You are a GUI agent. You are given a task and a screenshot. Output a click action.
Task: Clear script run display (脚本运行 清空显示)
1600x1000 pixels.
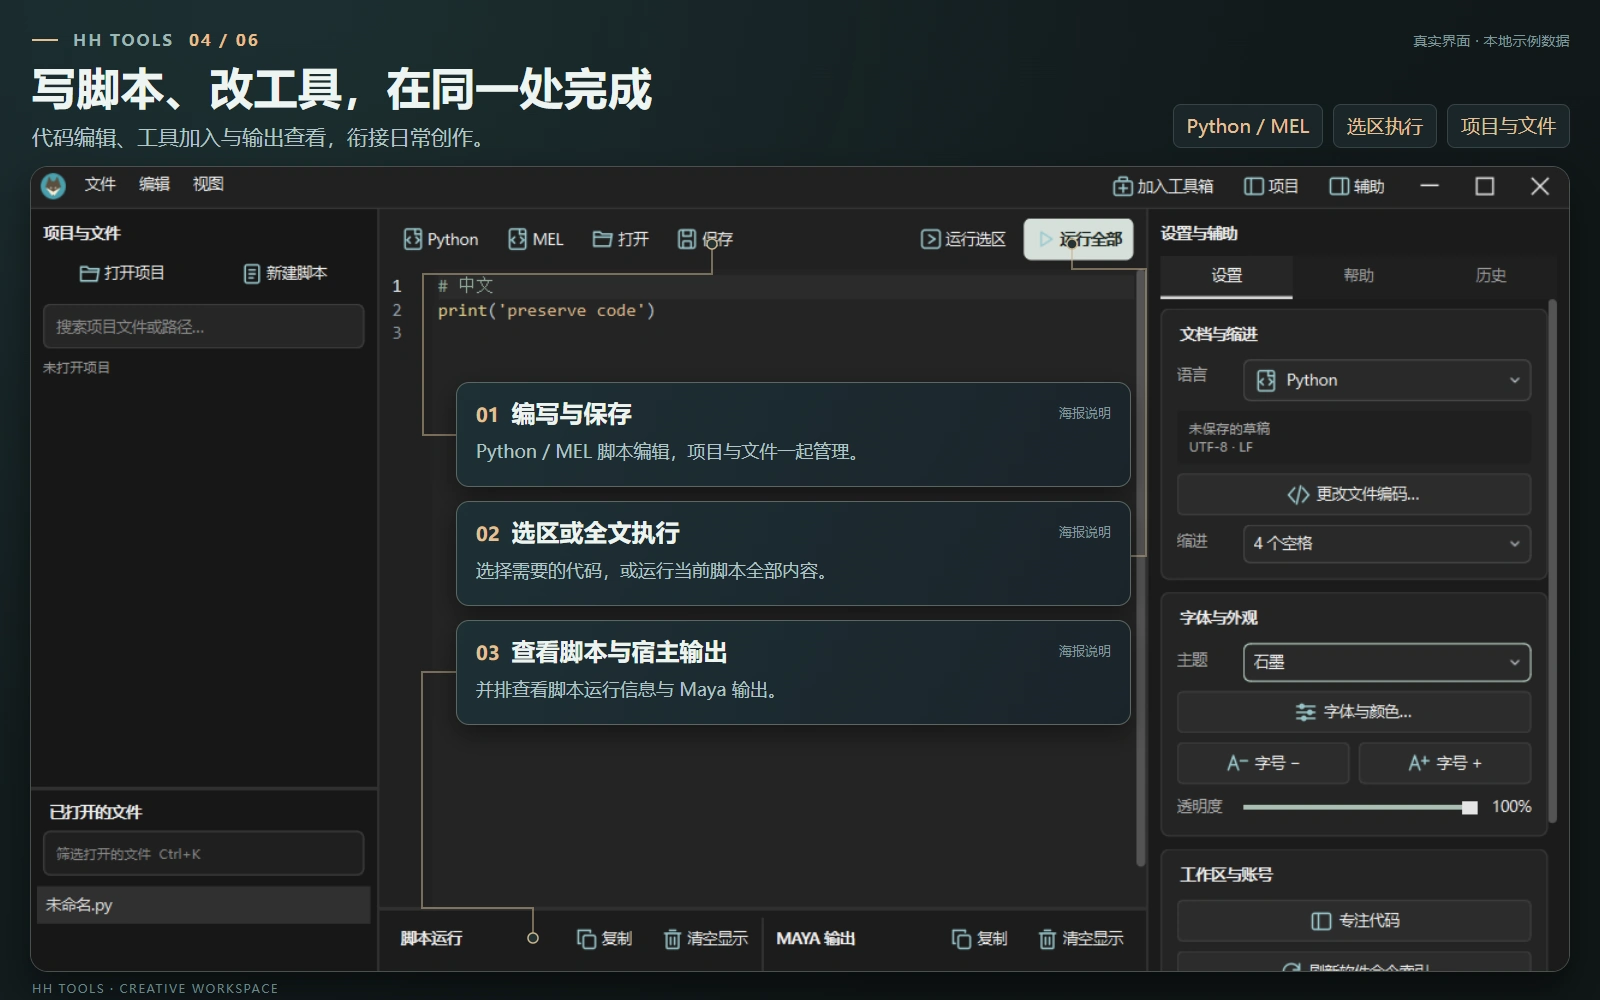point(706,938)
